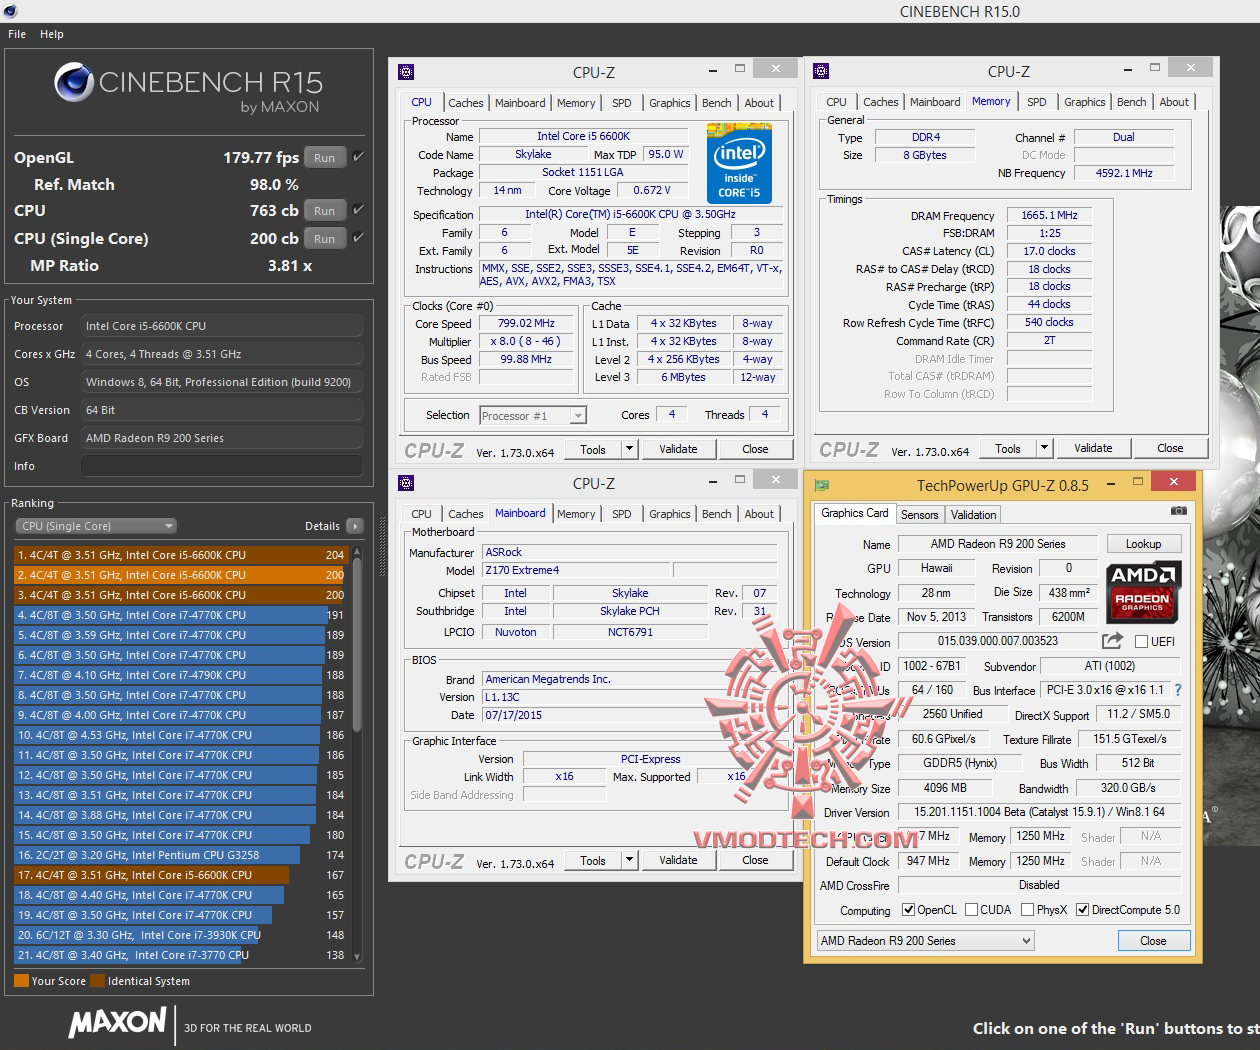Click the ranking list scrollbar thumb
Image resolution: width=1260 pixels, height=1050 pixels.
tap(356, 645)
